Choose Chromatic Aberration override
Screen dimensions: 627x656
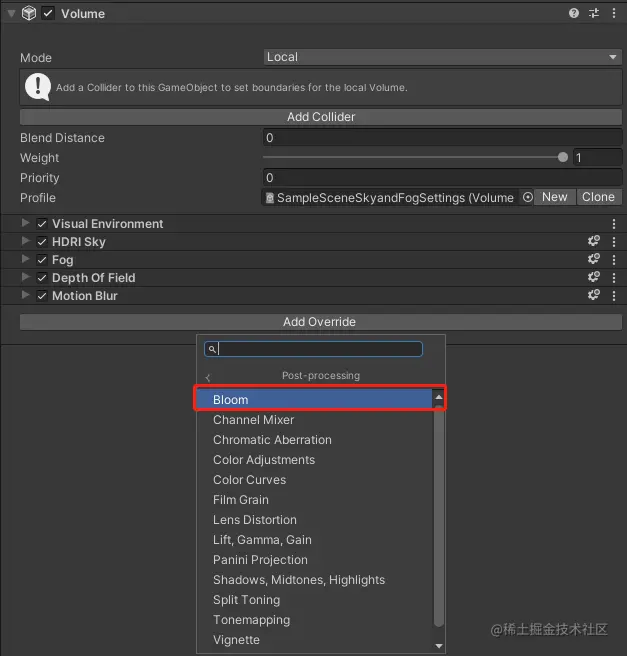point(272,440)
